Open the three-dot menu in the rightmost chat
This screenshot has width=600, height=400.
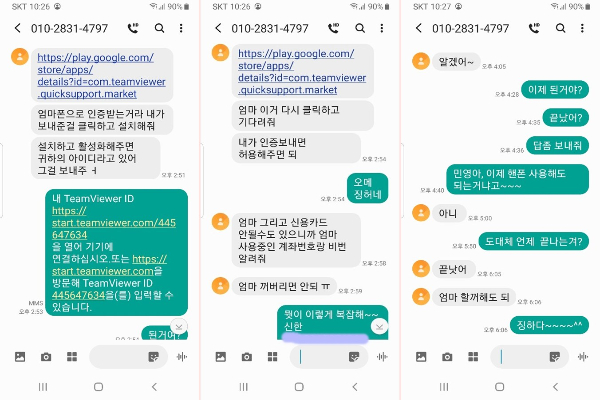[582, 28]
